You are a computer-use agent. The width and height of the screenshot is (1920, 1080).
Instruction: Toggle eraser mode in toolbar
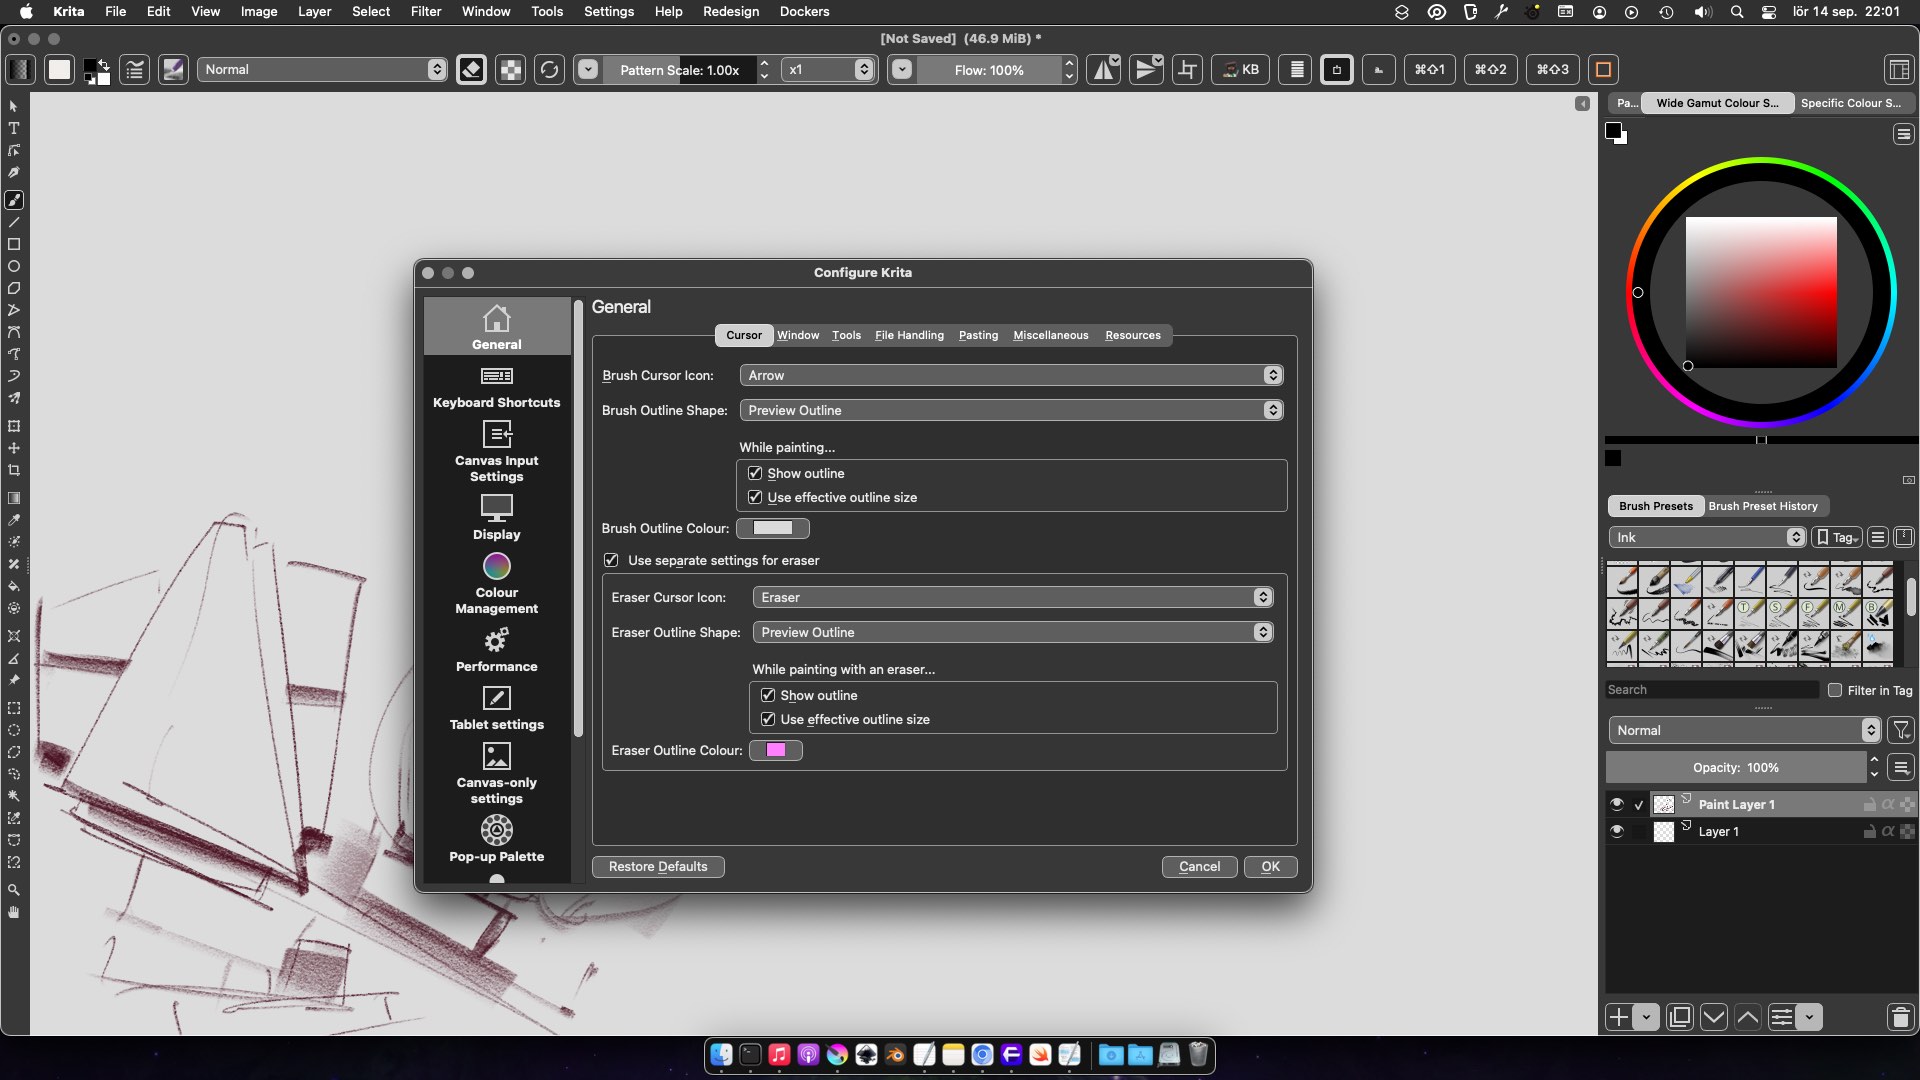point(471,70)
